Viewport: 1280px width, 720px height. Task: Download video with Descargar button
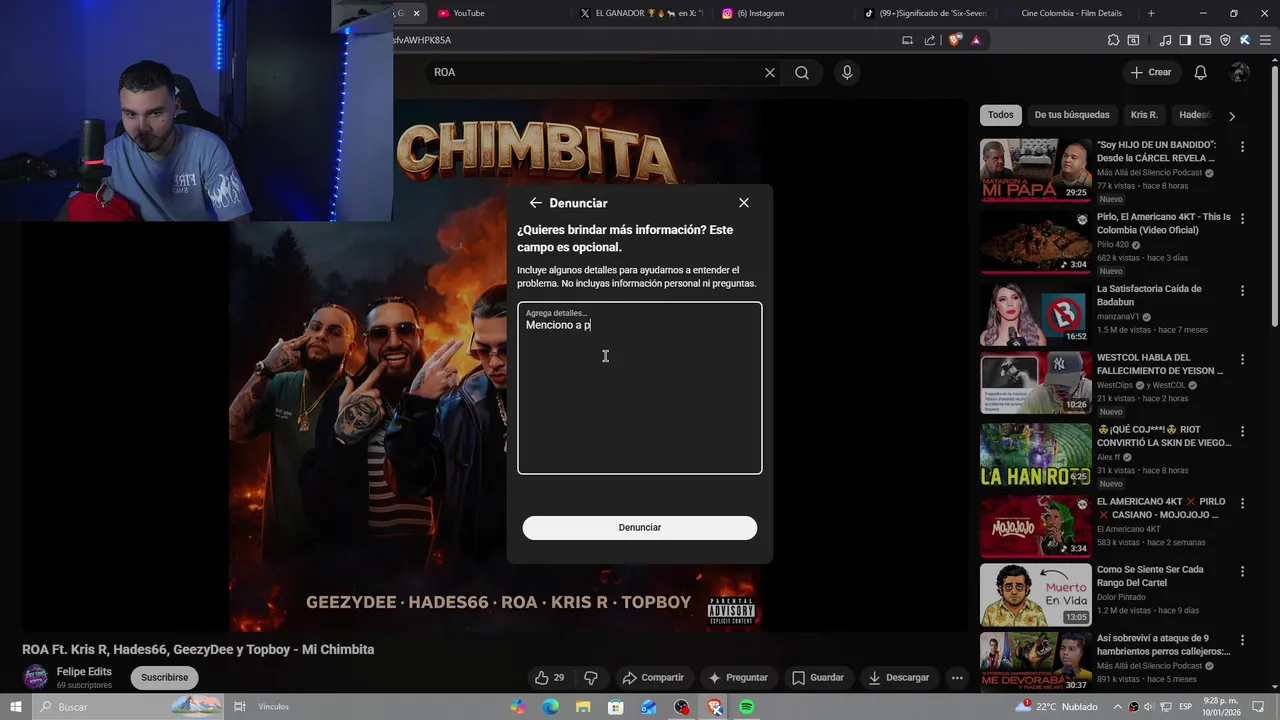coord(898,677)
